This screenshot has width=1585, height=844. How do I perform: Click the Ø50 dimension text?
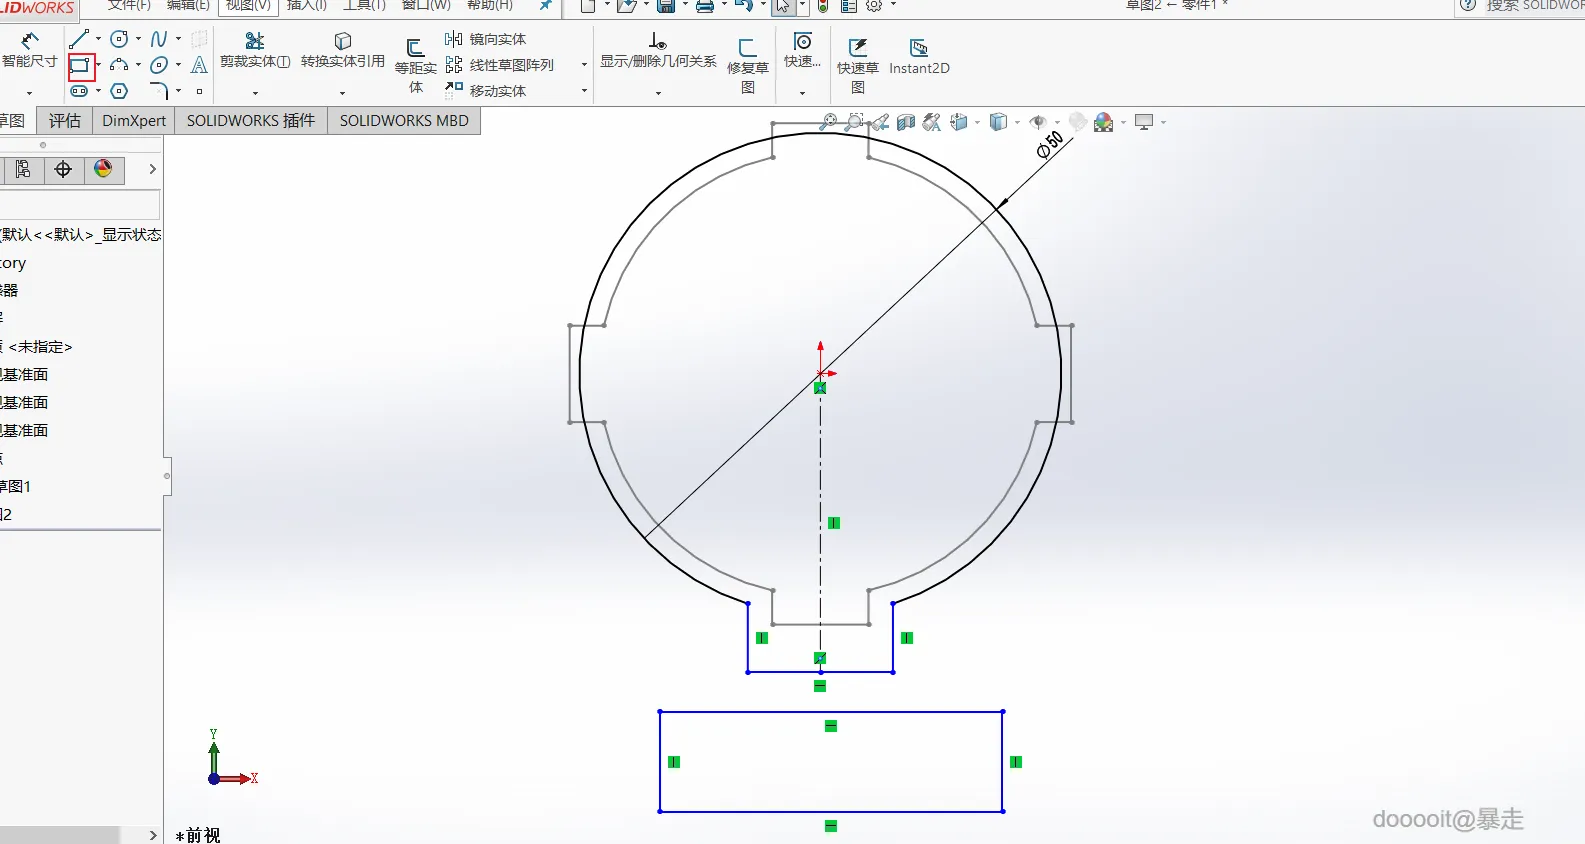[x=1050, y=145]
